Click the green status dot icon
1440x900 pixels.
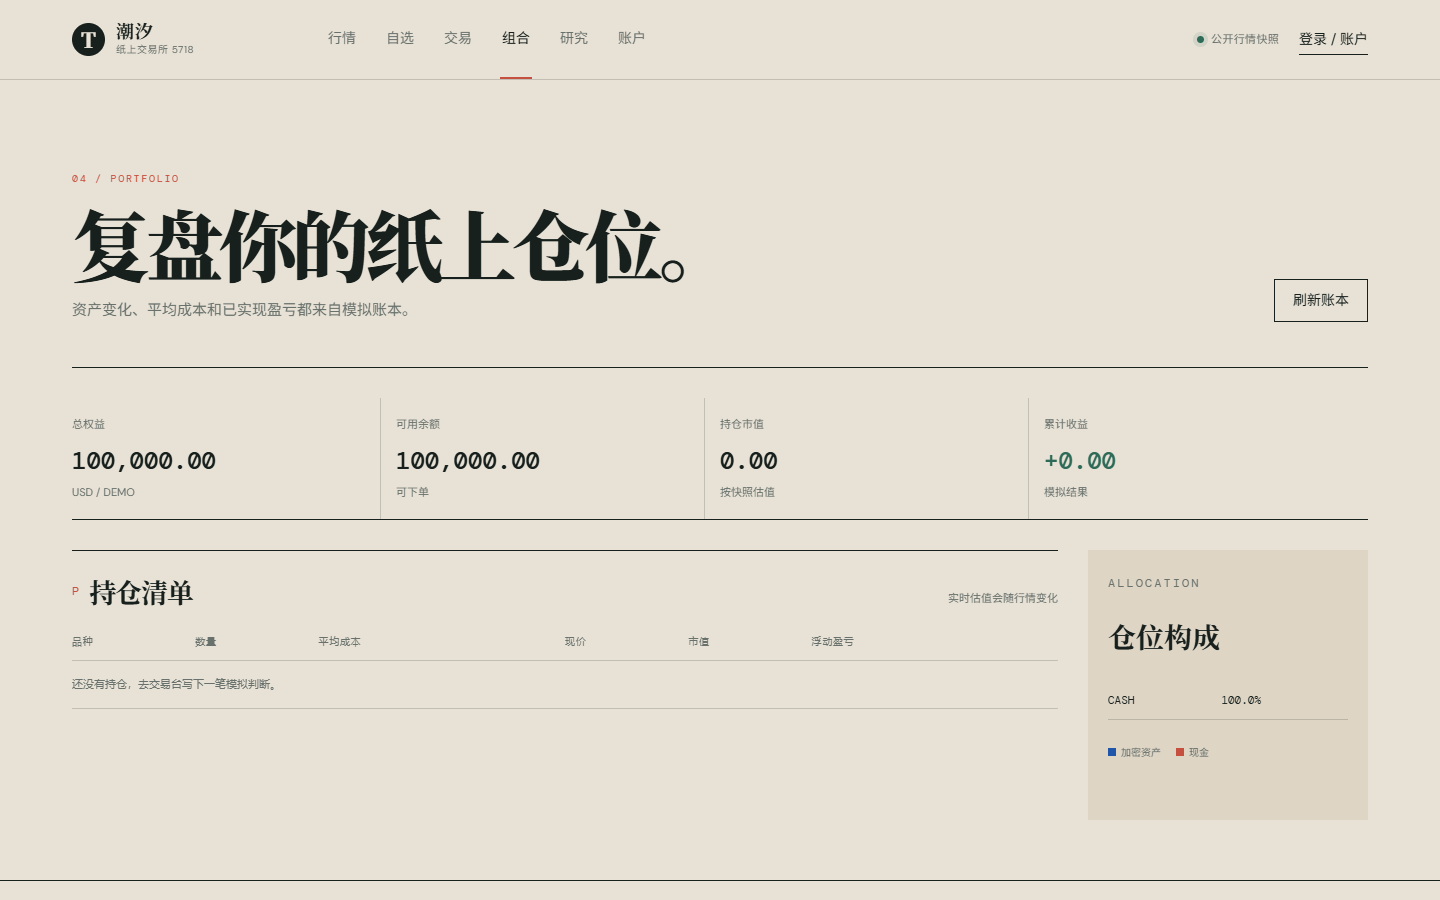coord(1200,39)
